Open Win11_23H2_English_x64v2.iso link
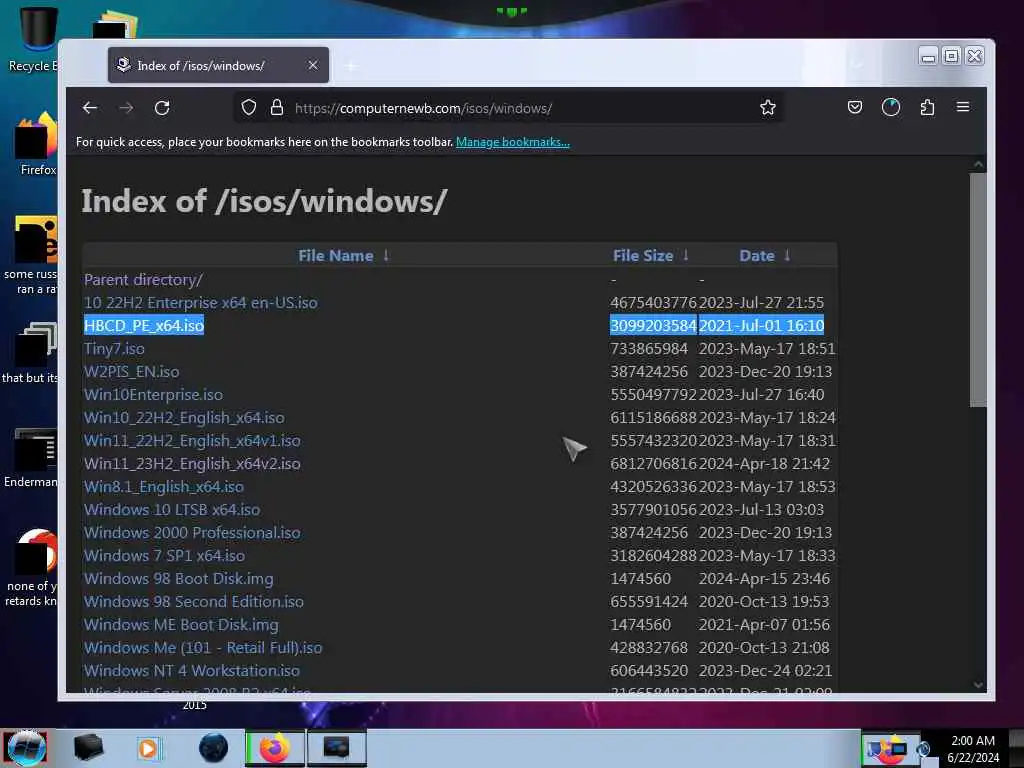Image resolution: width=1024 pixels, height=768 pixels. point(192,464)
